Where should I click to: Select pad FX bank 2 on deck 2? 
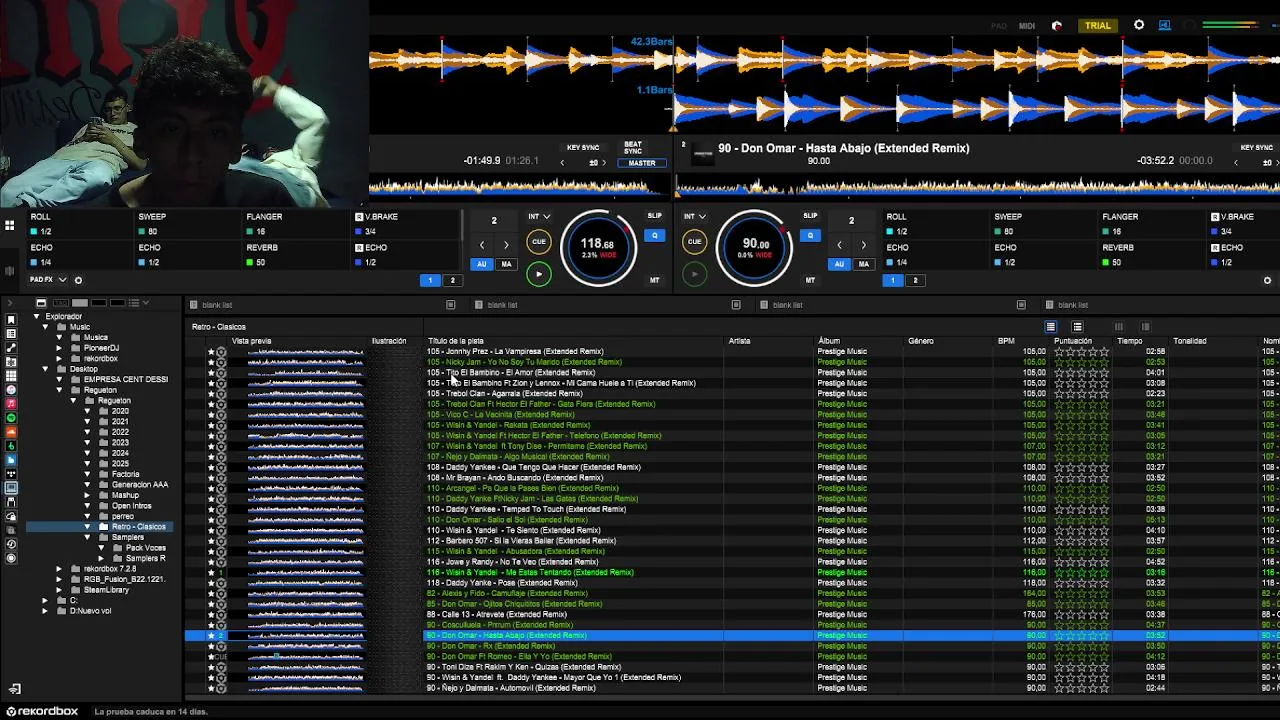click(914, 280)
